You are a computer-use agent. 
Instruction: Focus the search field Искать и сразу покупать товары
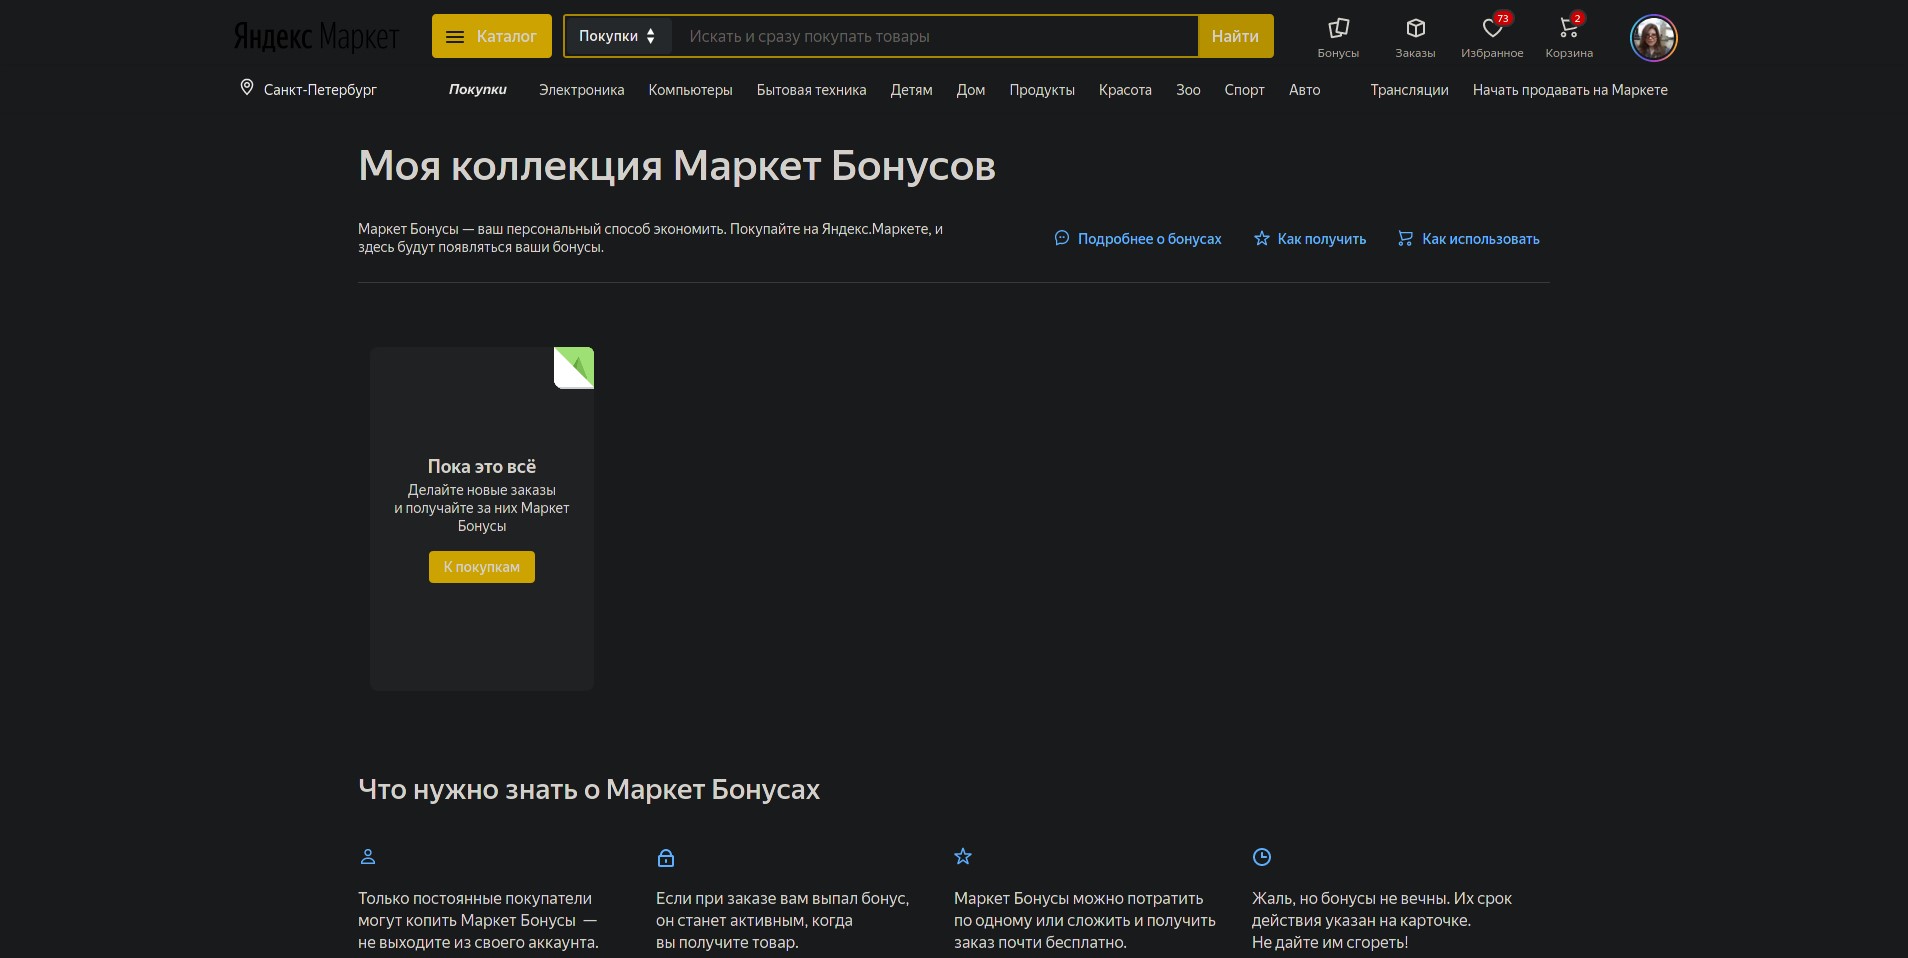click(934, 36)
